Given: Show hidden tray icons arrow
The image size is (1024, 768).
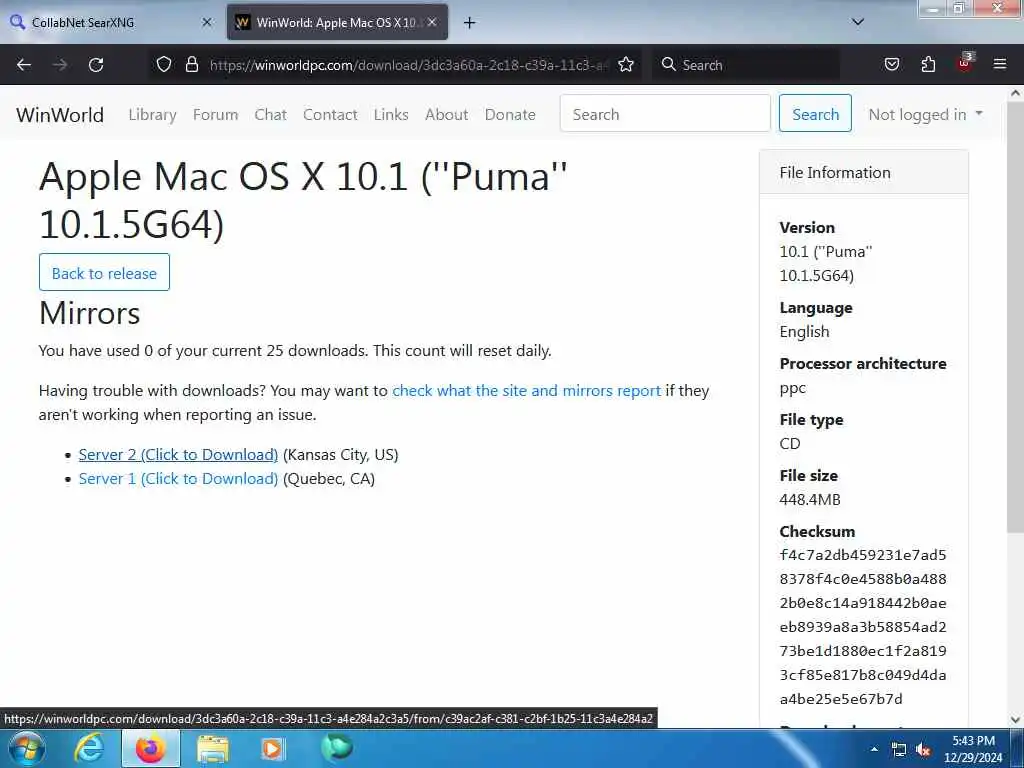Looking at the screenshot, I should click(x=874, y=749).
